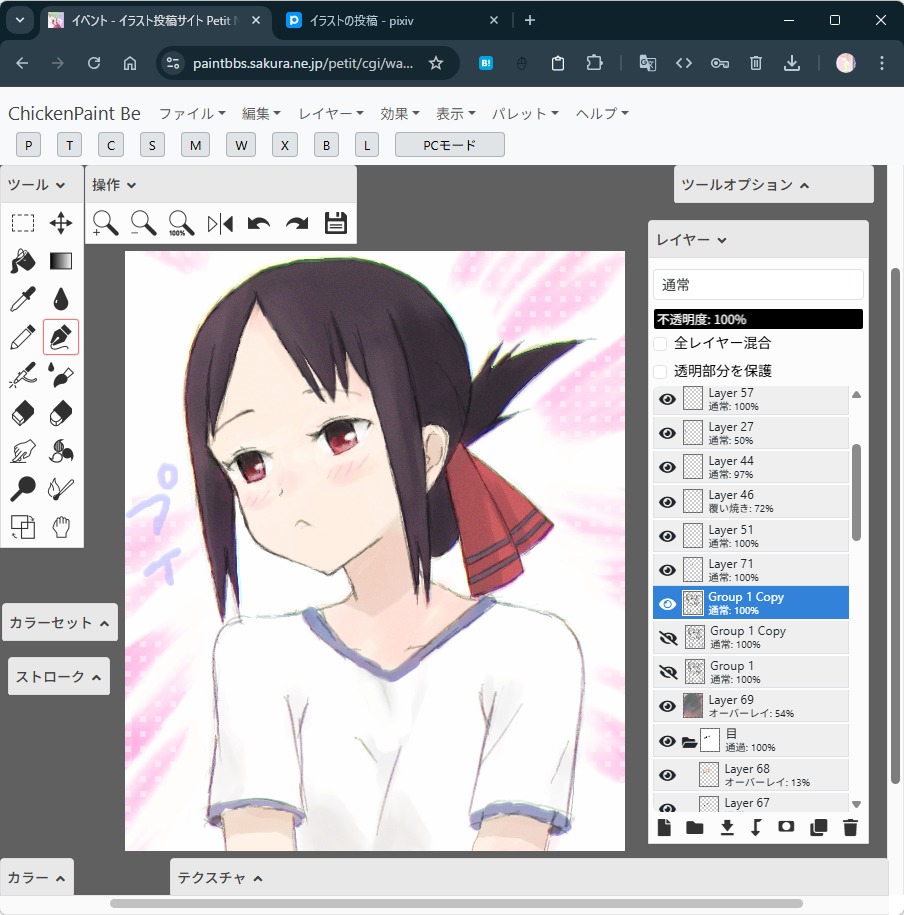The width and height of the screenshot is (904, 915).
Task: Pick the eyedropper color picker tool
Action: 23,299
